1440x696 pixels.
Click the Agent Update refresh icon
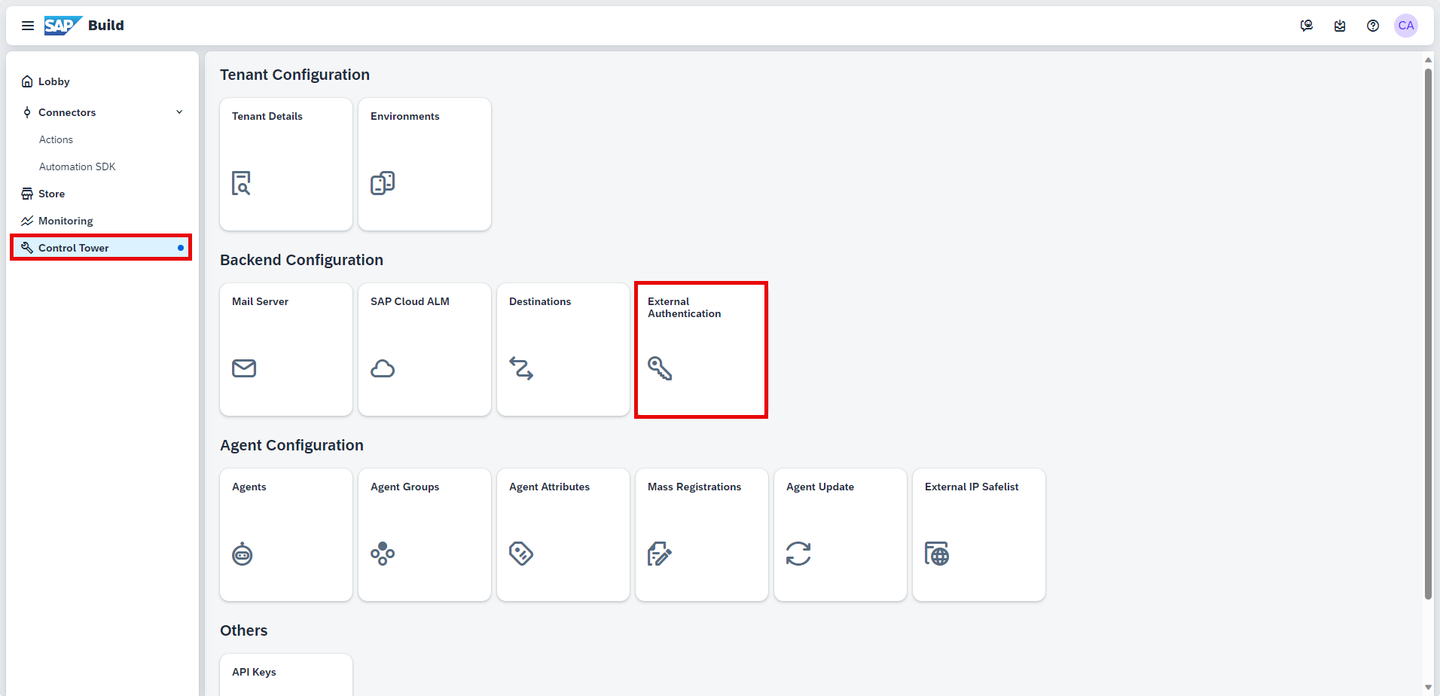(798, 553)
